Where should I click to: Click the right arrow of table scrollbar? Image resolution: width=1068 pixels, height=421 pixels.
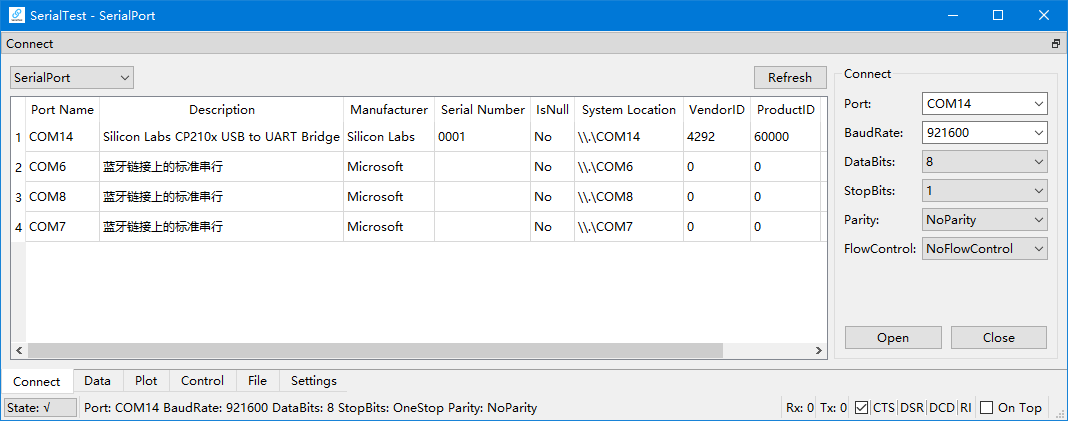pos(819,350)
